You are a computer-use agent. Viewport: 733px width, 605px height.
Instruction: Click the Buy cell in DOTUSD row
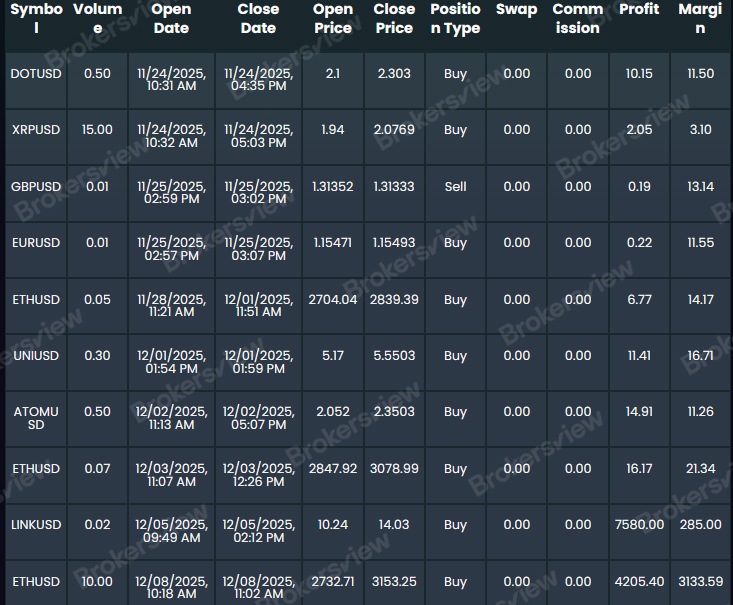pyautogui.click(x=455, y=74)
